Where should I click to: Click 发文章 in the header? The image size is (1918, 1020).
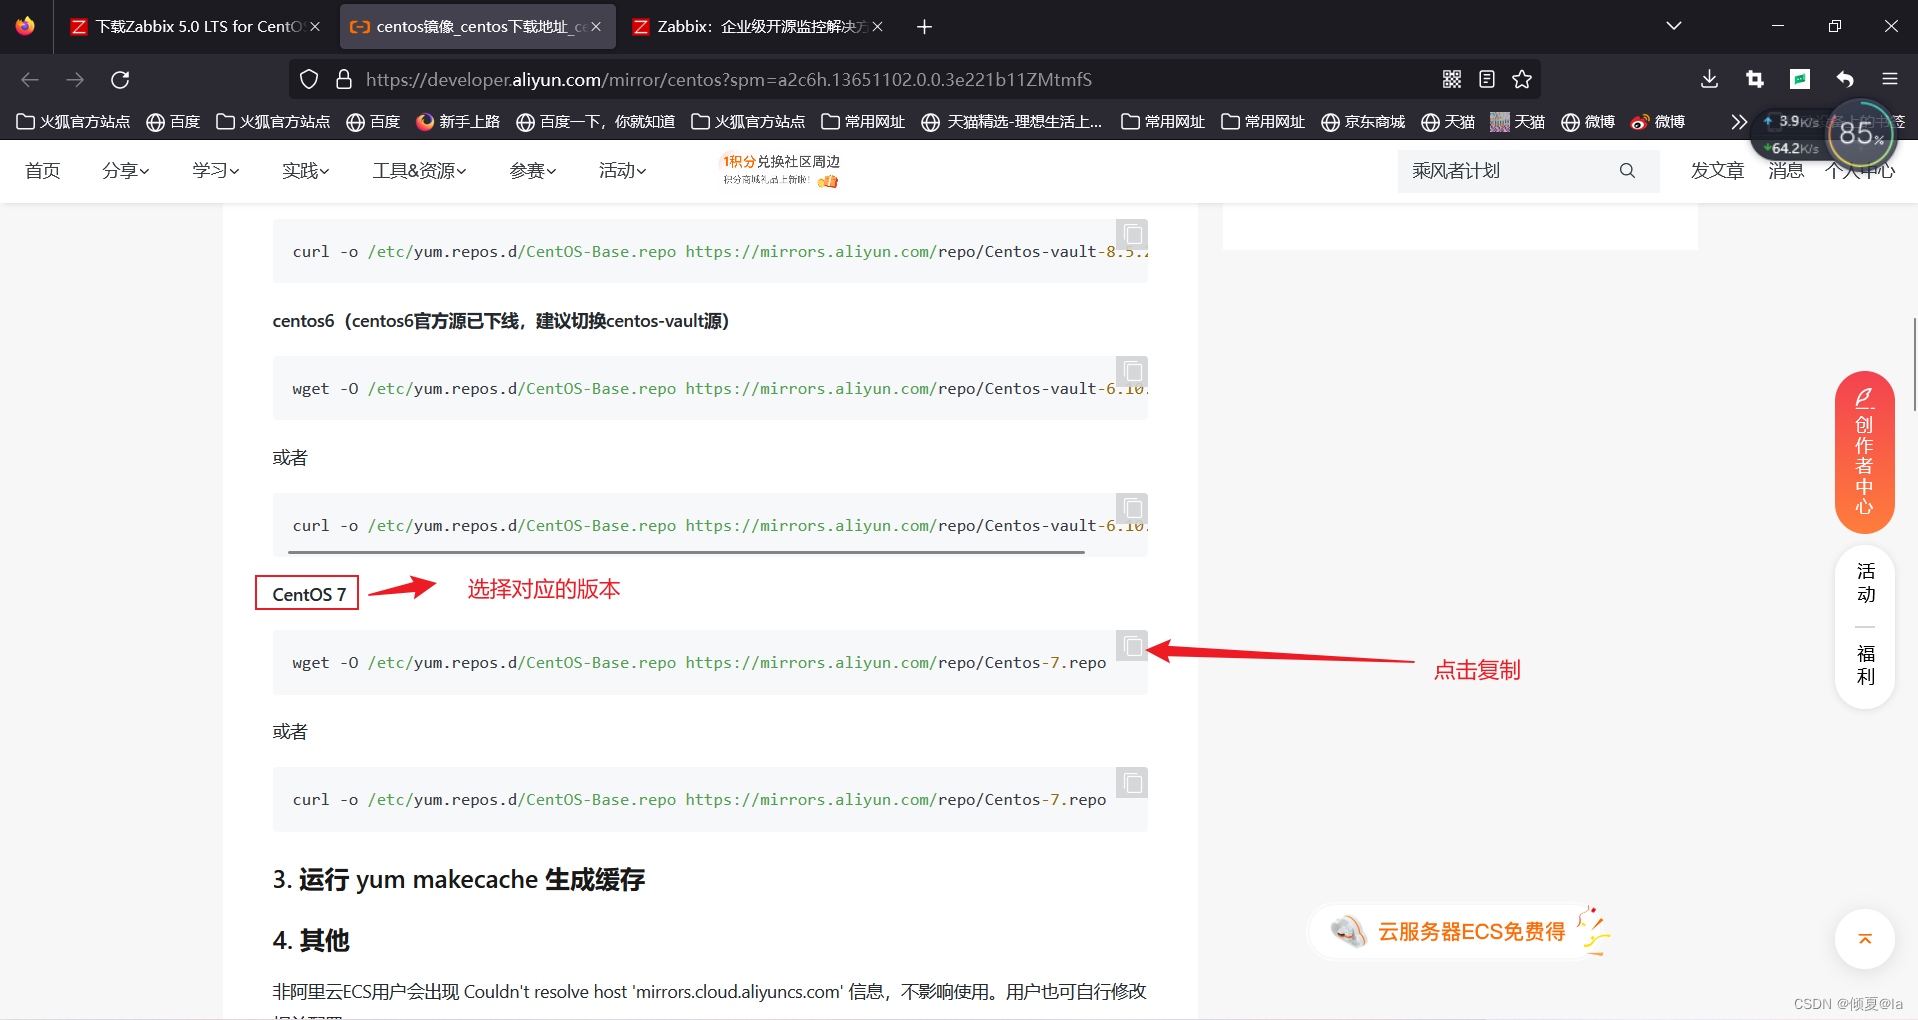(x=1717, y=171)
